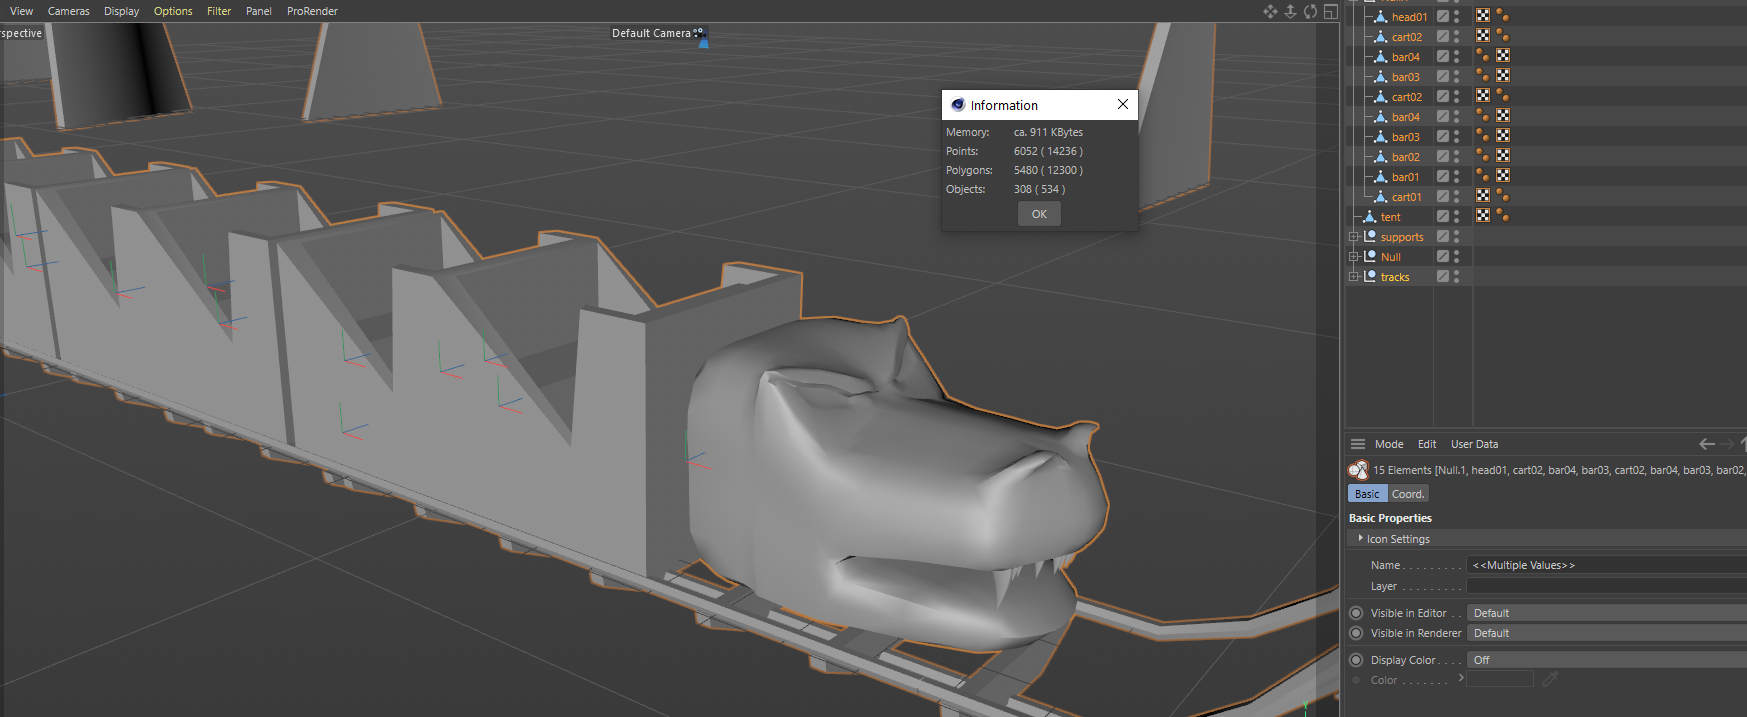Select the texture tag on cart01

click(x=1483, y=196)
